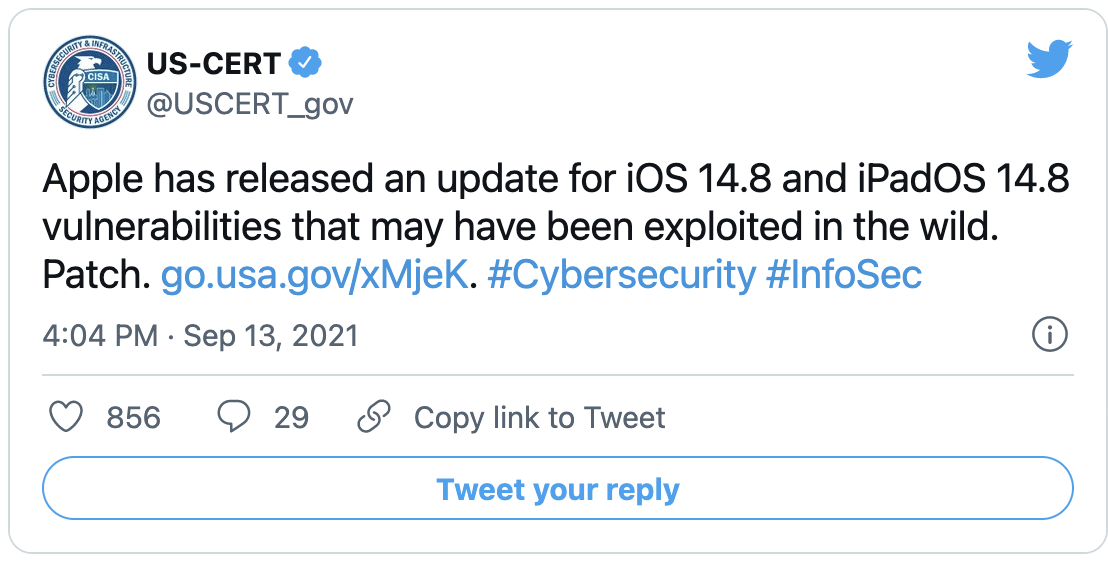The height and width of the screenshot is (564, 1108).
Task: Open the go.usa.gov/xMjeK link
Action: (314, 275)
